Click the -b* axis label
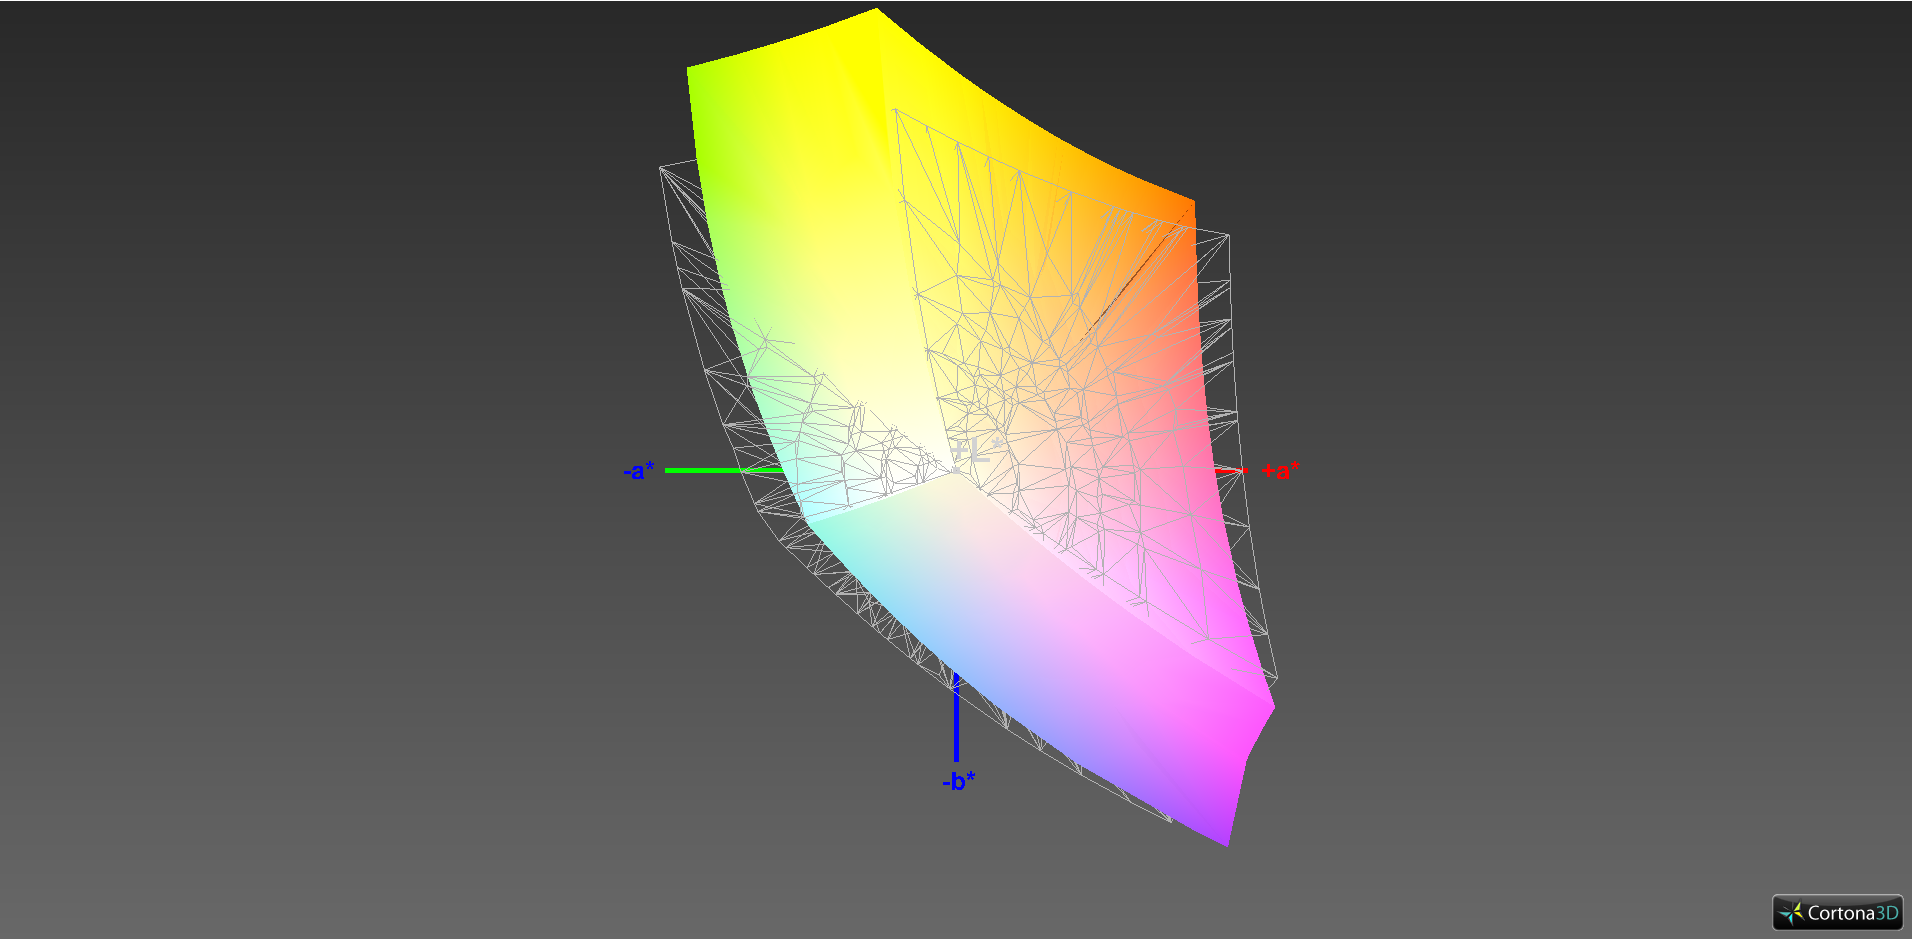This screenshot has height=939, width=1913. [x=958, y=781]
